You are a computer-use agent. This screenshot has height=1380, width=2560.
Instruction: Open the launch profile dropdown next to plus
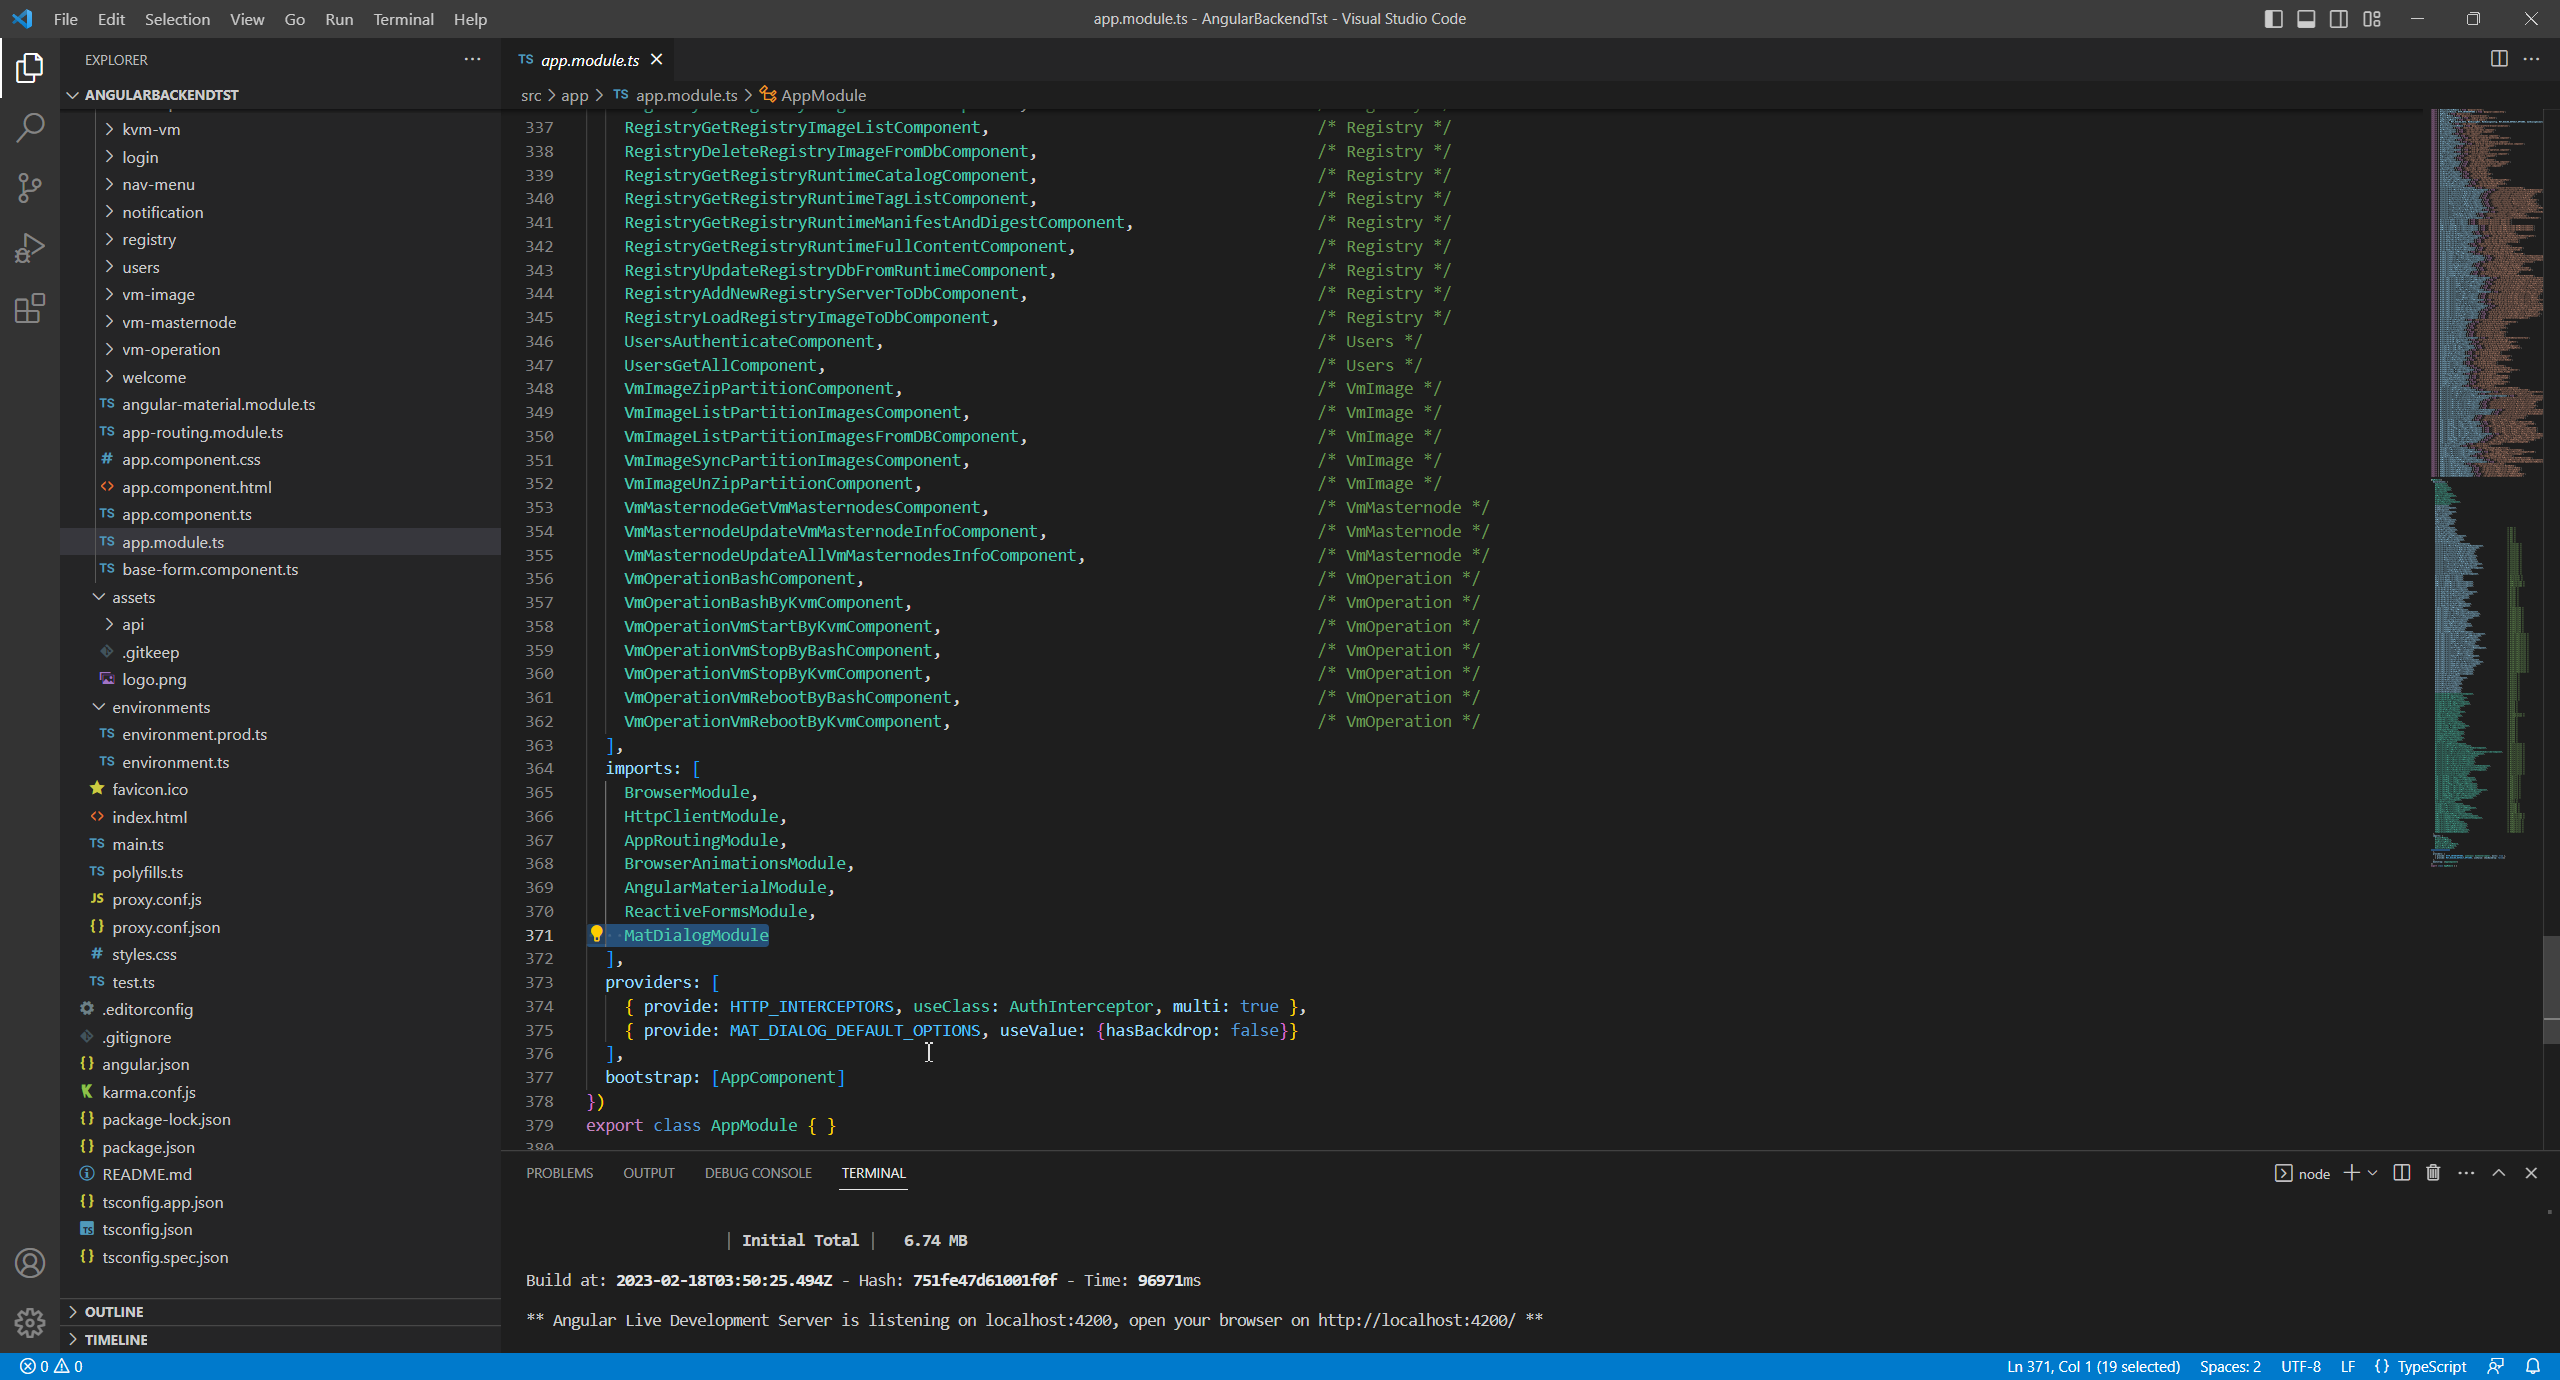tap(2372, 1173)
